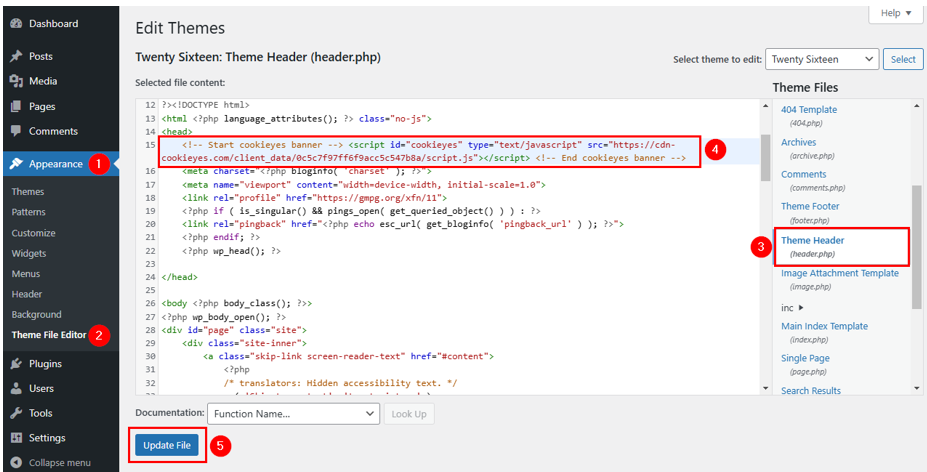Click the Tools wrench icon
The width and height of the screenshot is (927, 472).
click(16, 413)
